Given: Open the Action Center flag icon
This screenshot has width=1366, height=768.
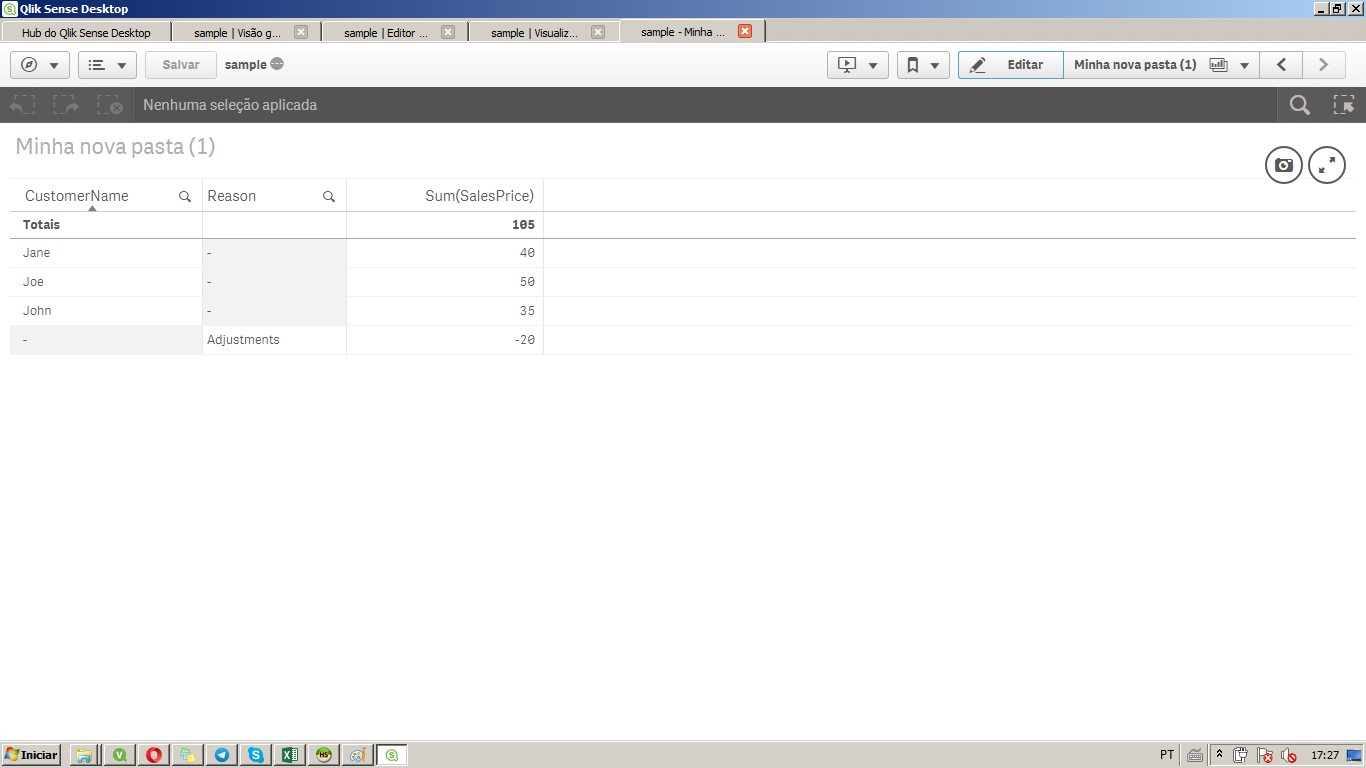Looking at the screenshot, I should click(x=1265, y=755).
